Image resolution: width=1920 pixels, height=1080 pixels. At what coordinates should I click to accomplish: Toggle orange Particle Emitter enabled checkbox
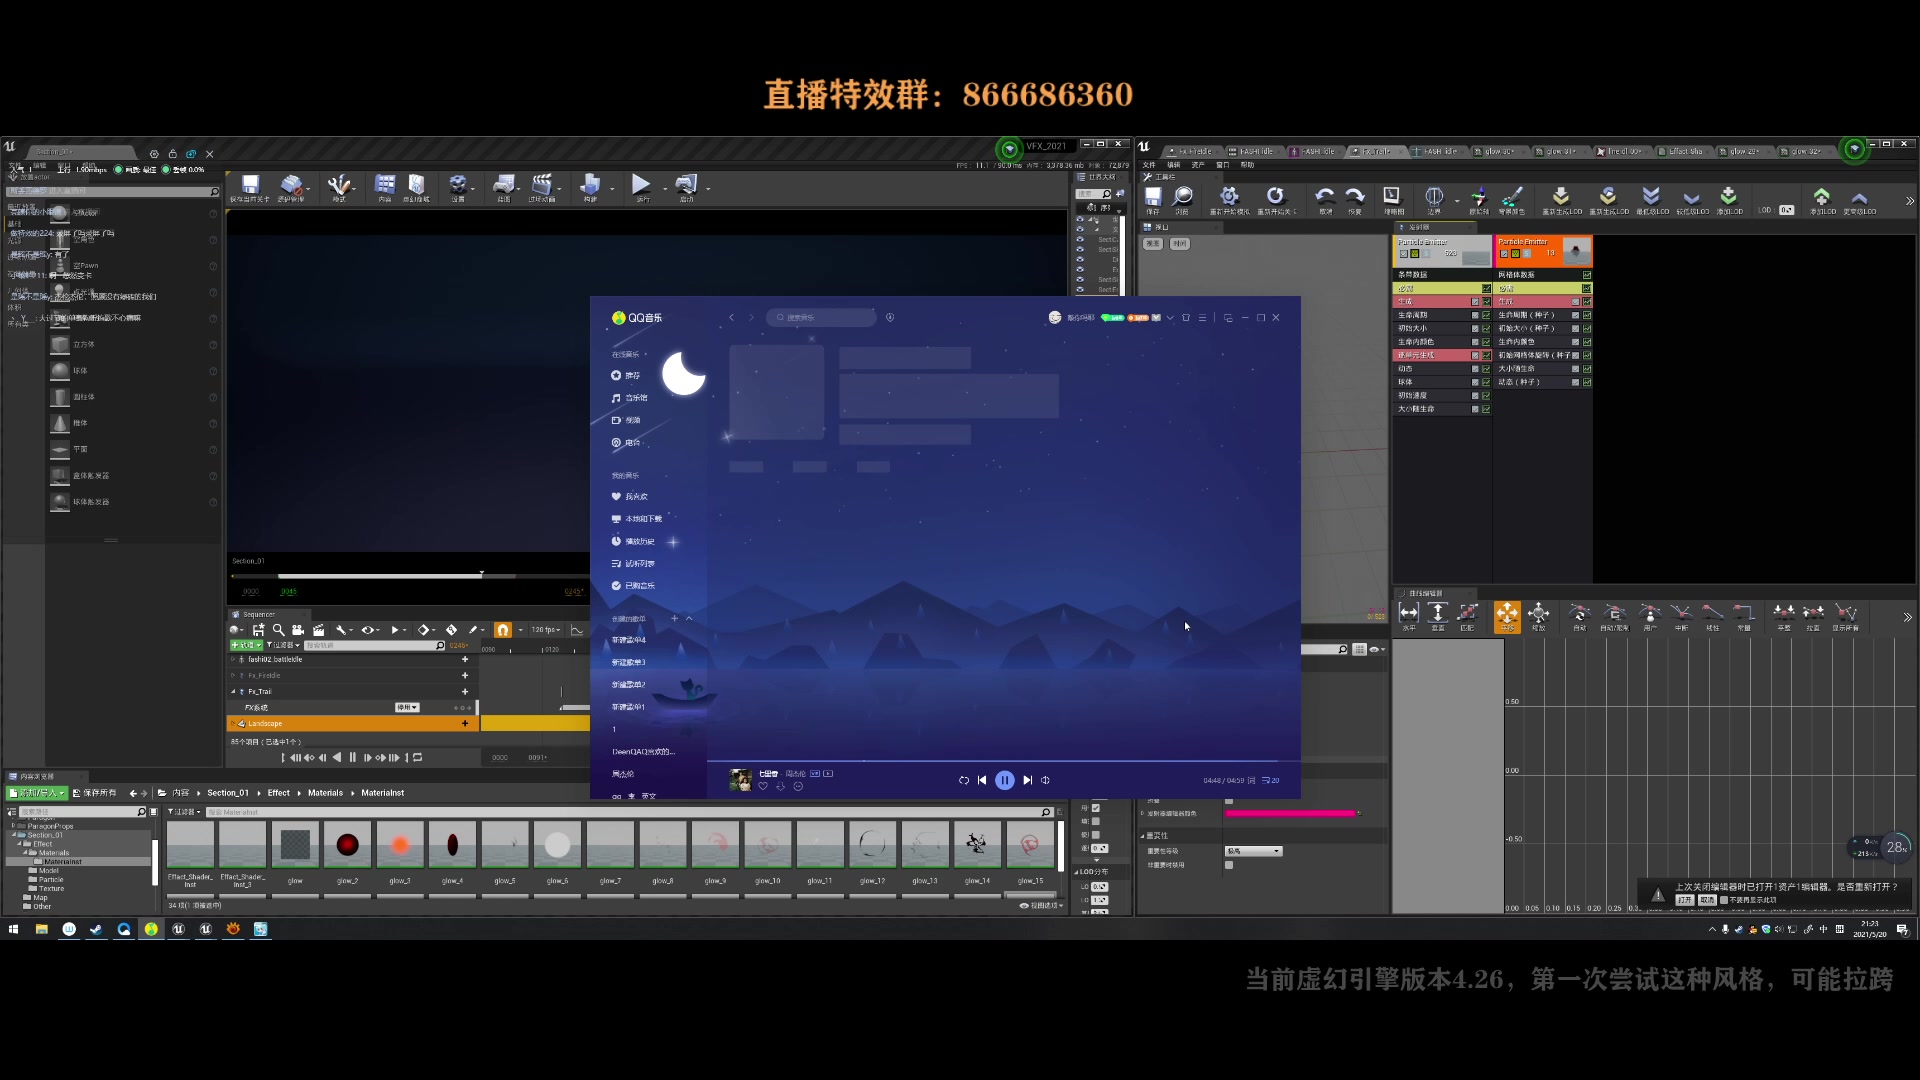[x=1504, y=254]
